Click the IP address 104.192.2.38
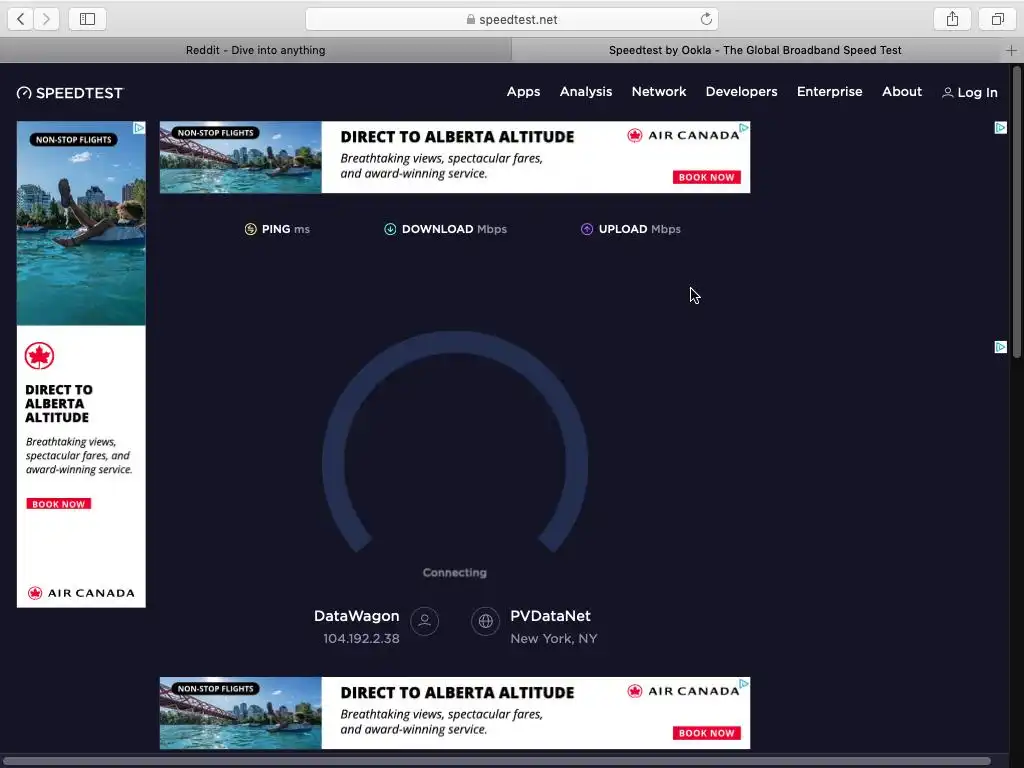The width and height of the screenshot is (1024, 768). click(x=361, y=639)
